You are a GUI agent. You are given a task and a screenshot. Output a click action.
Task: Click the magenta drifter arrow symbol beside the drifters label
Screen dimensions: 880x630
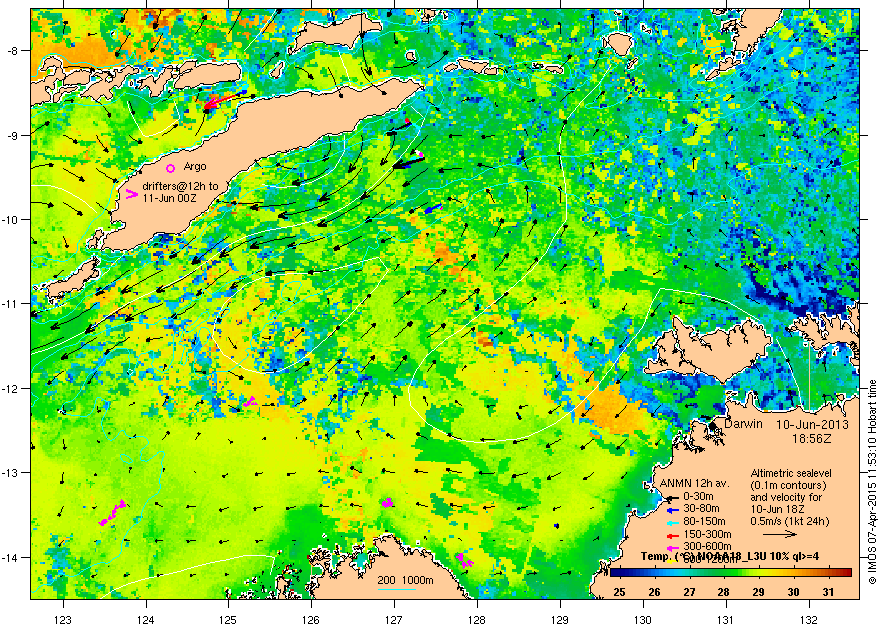[131, 195]
